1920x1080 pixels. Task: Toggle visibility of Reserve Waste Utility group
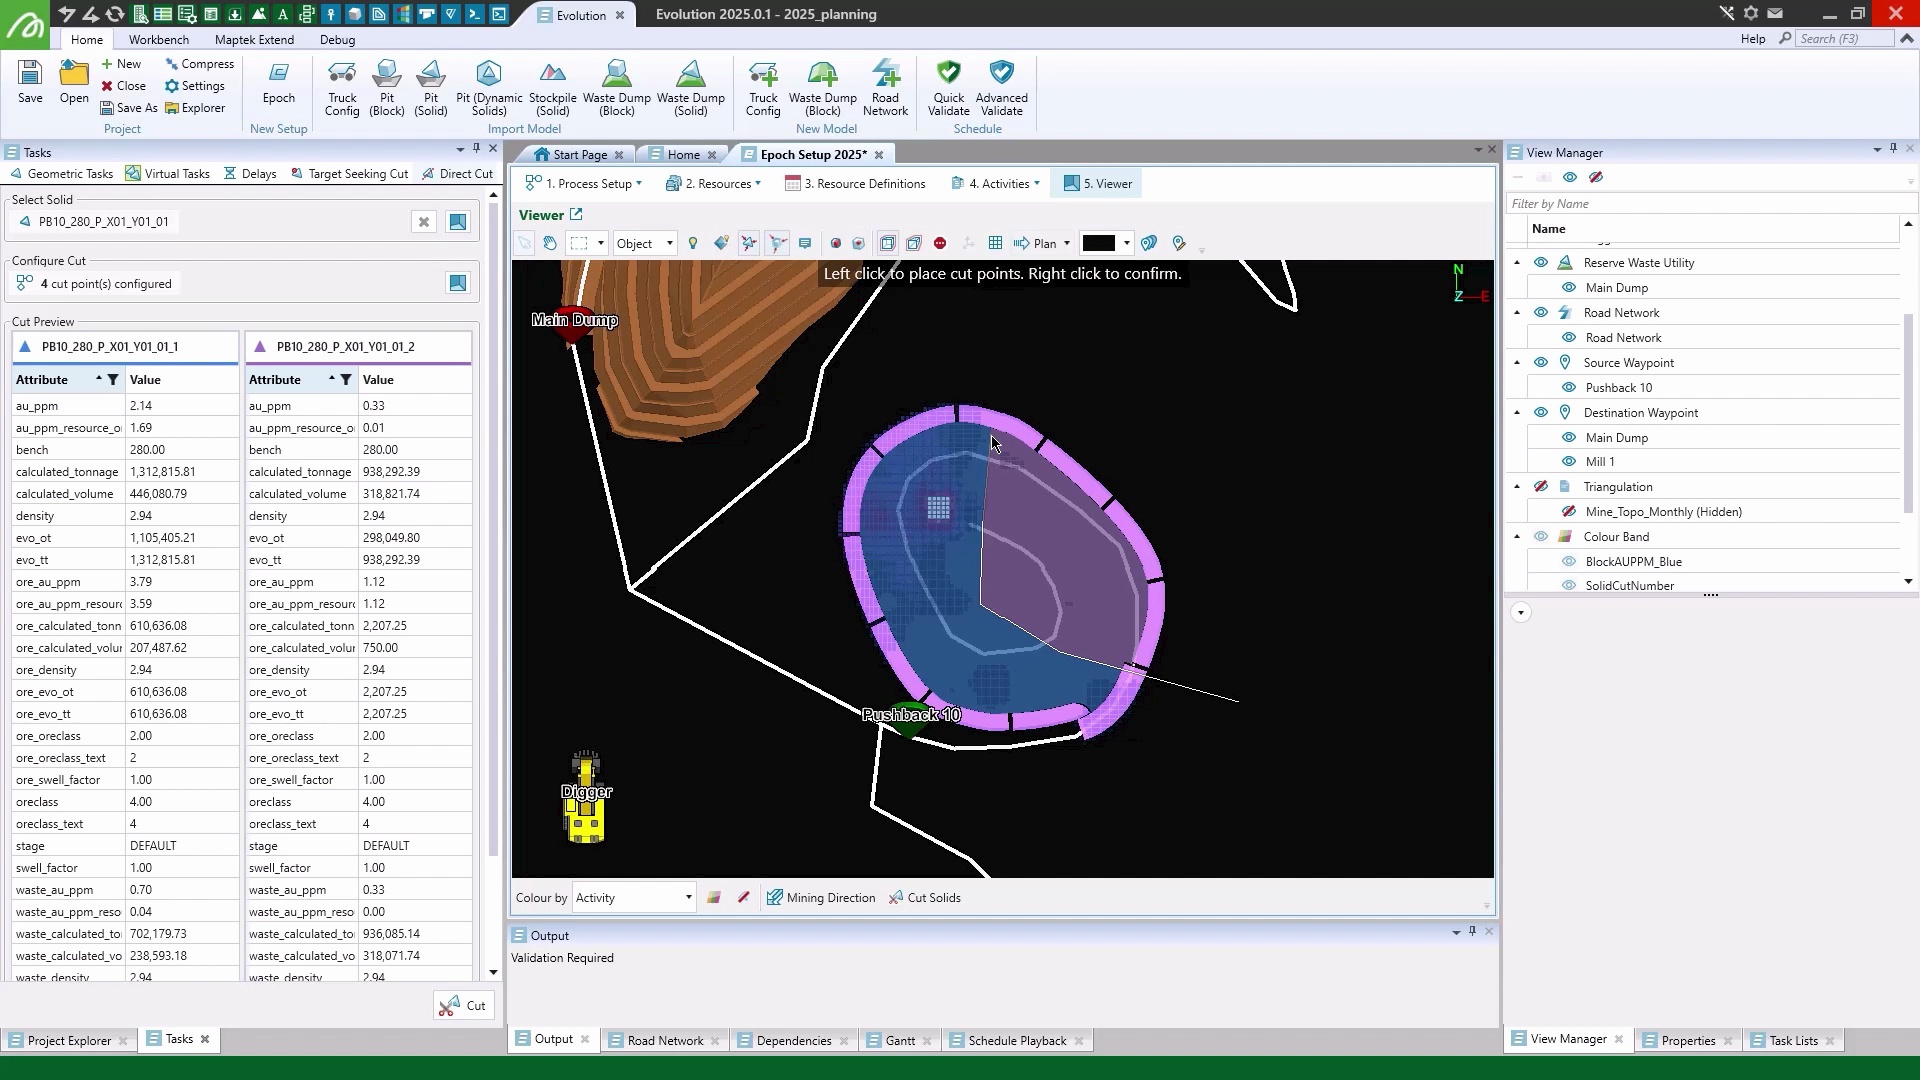coord(1541,263)
